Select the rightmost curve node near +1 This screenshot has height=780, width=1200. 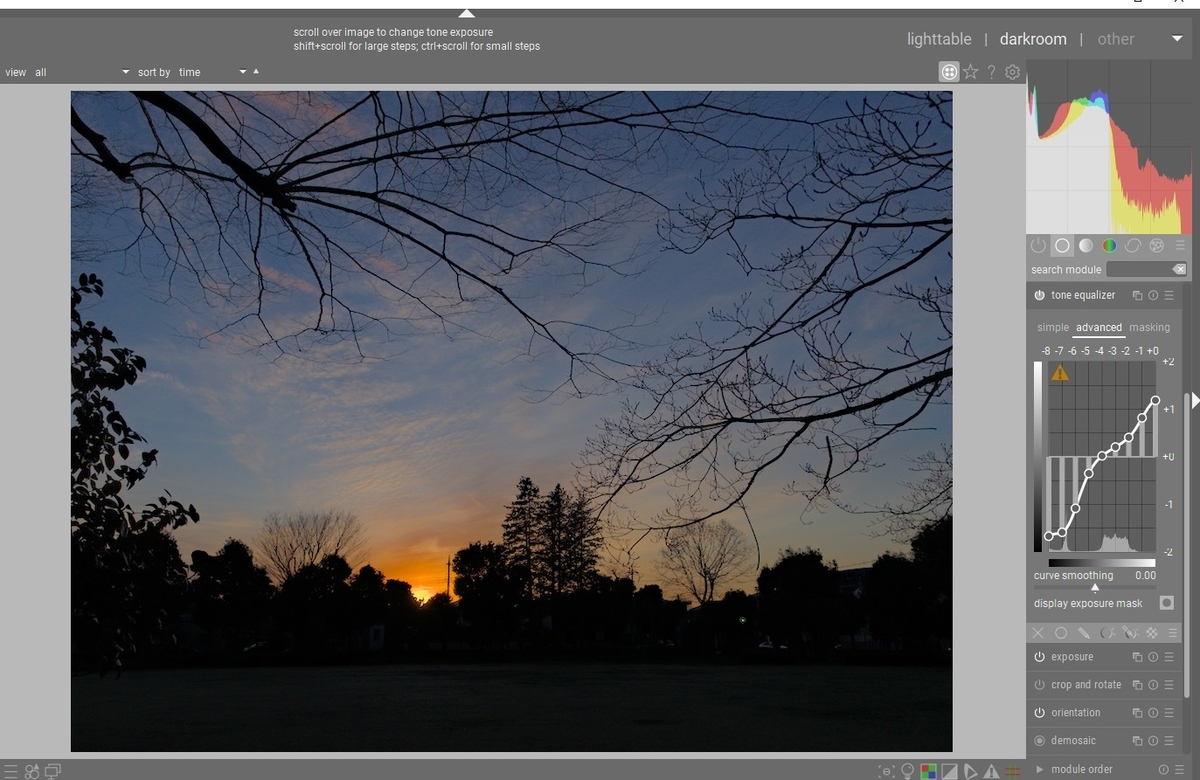tap(1155, 401)
